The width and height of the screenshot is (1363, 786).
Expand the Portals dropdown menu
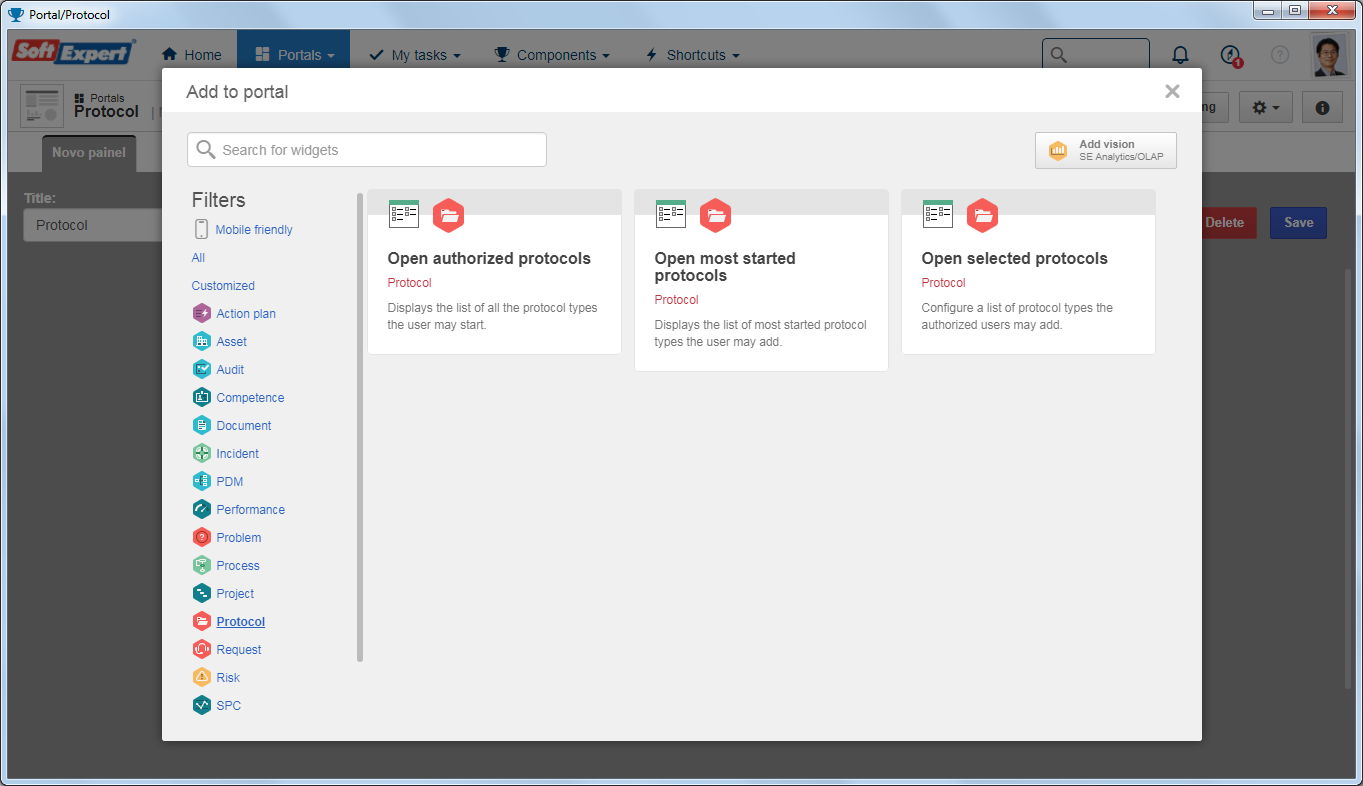(294, 55)
